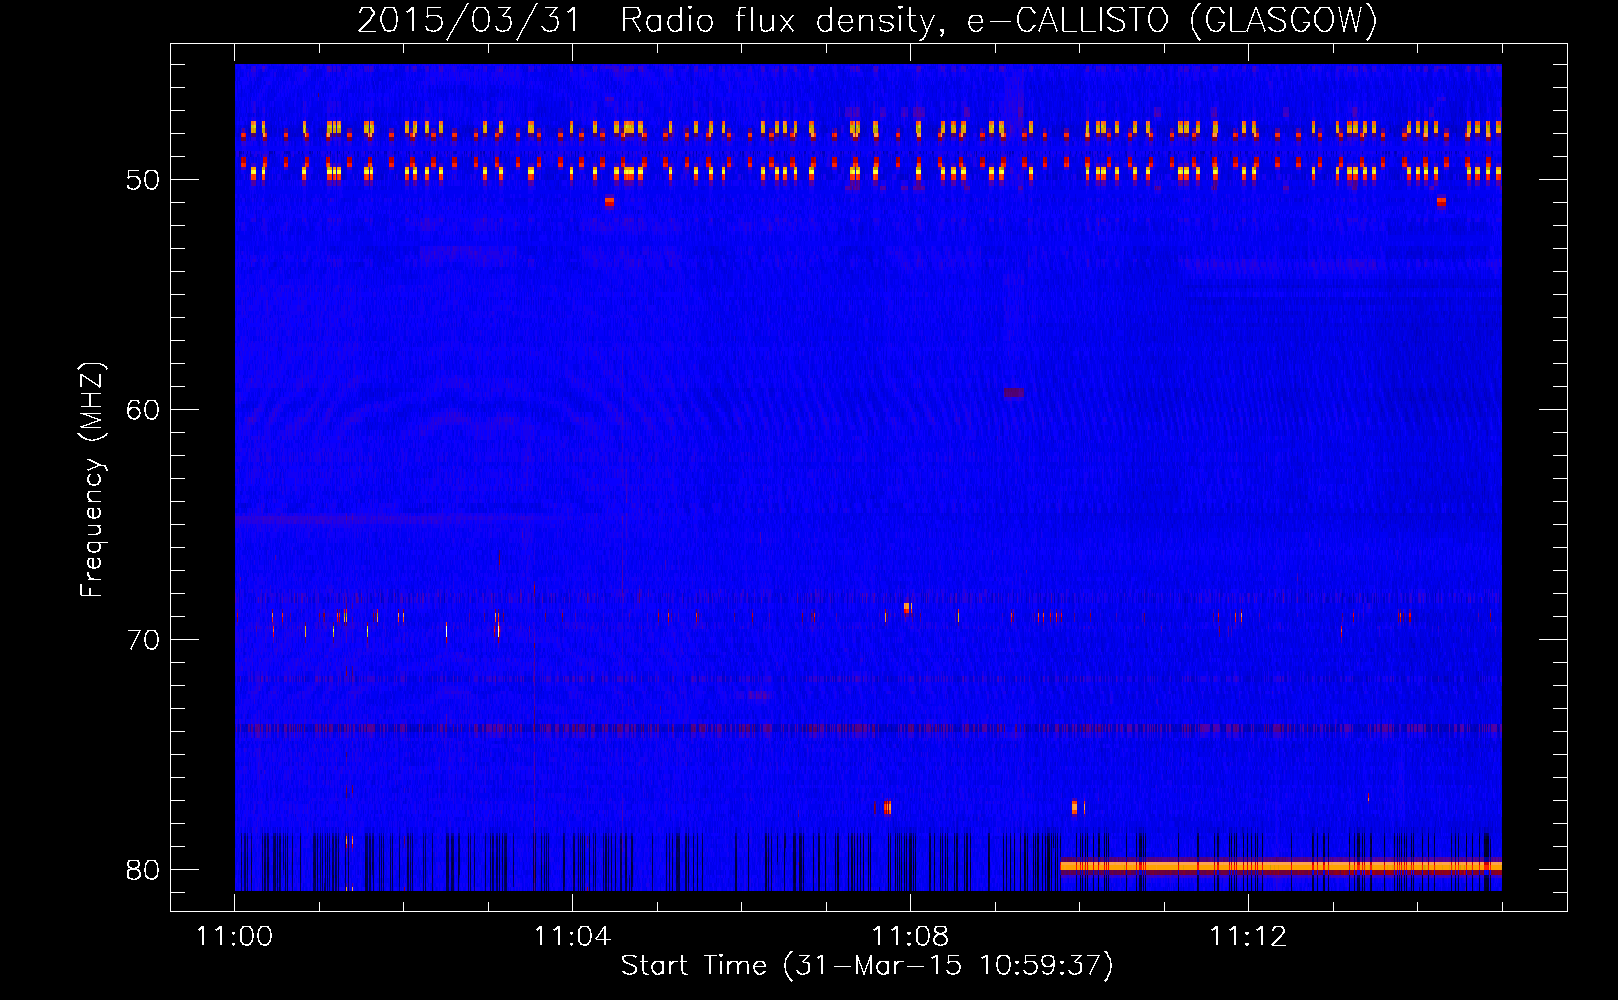Click the 60 frequency tick label
1618x1000 pixels.
143,410
